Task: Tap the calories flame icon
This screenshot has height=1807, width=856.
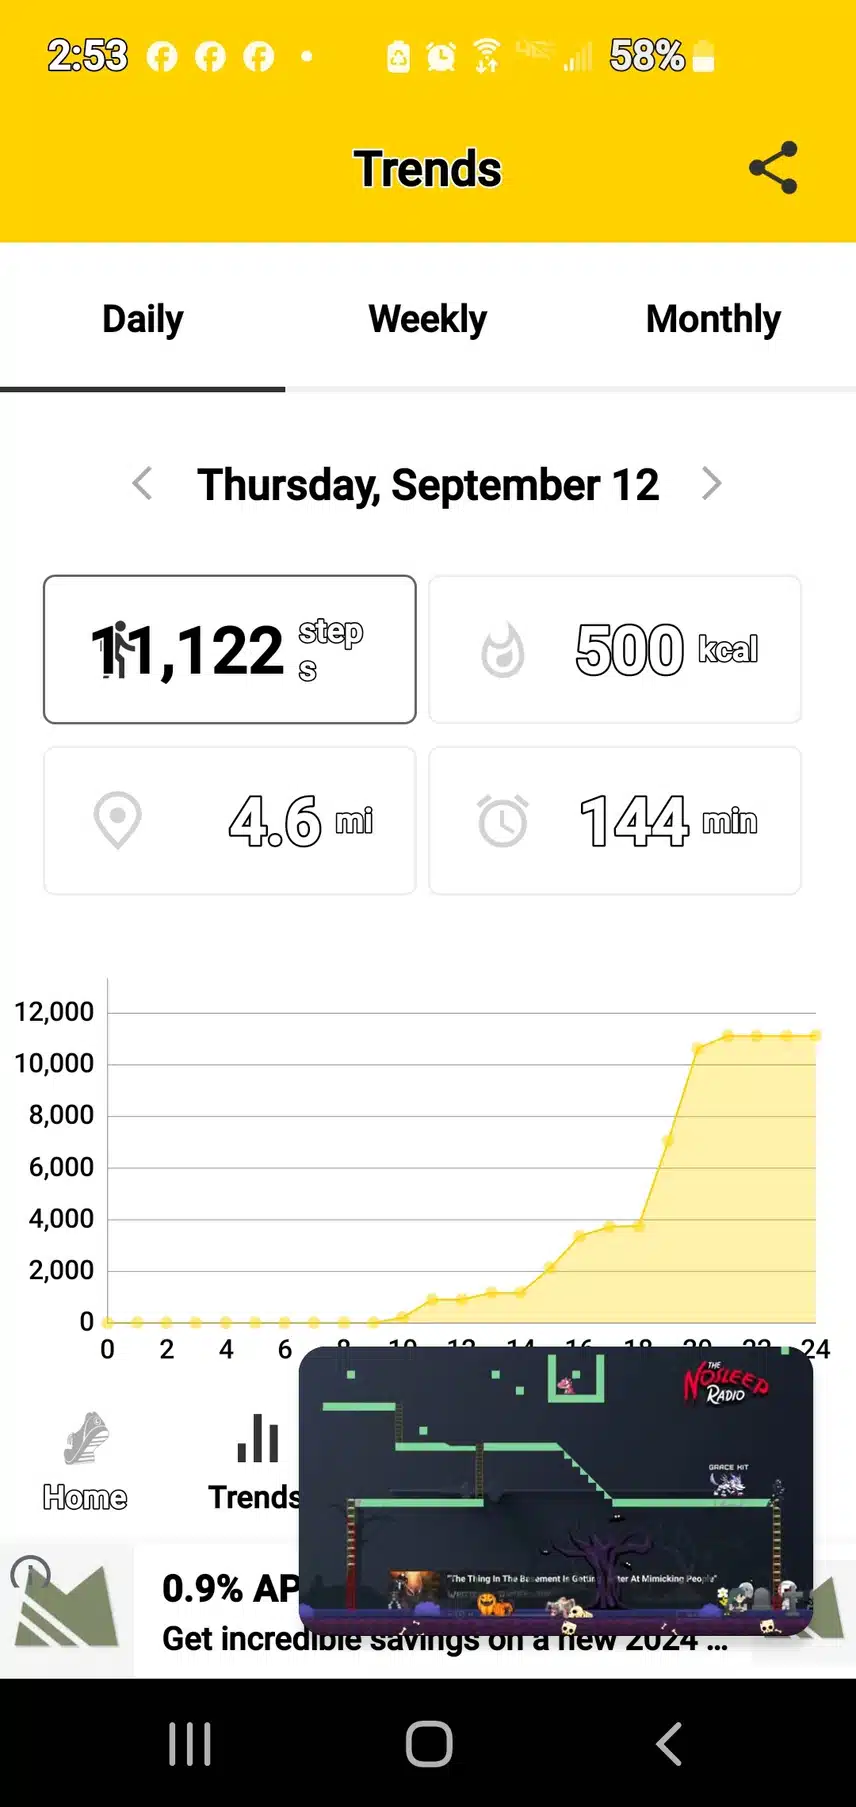Action: (x=503, y=650)
